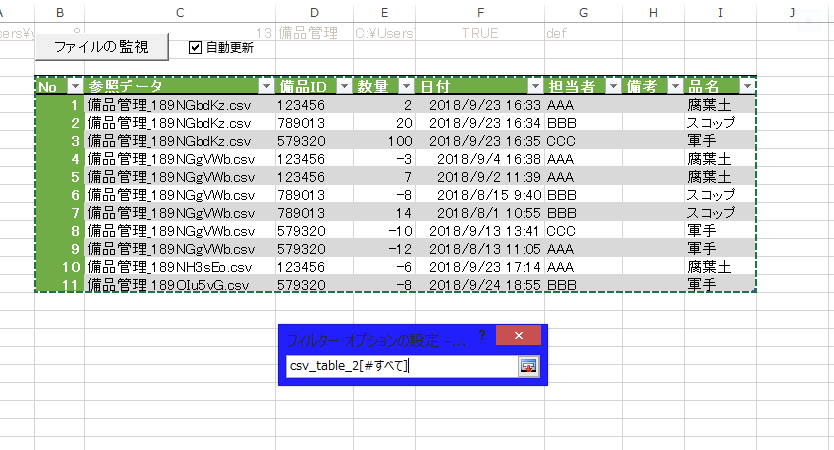Open the 参照データ column filter dropdown

[265, 86]
